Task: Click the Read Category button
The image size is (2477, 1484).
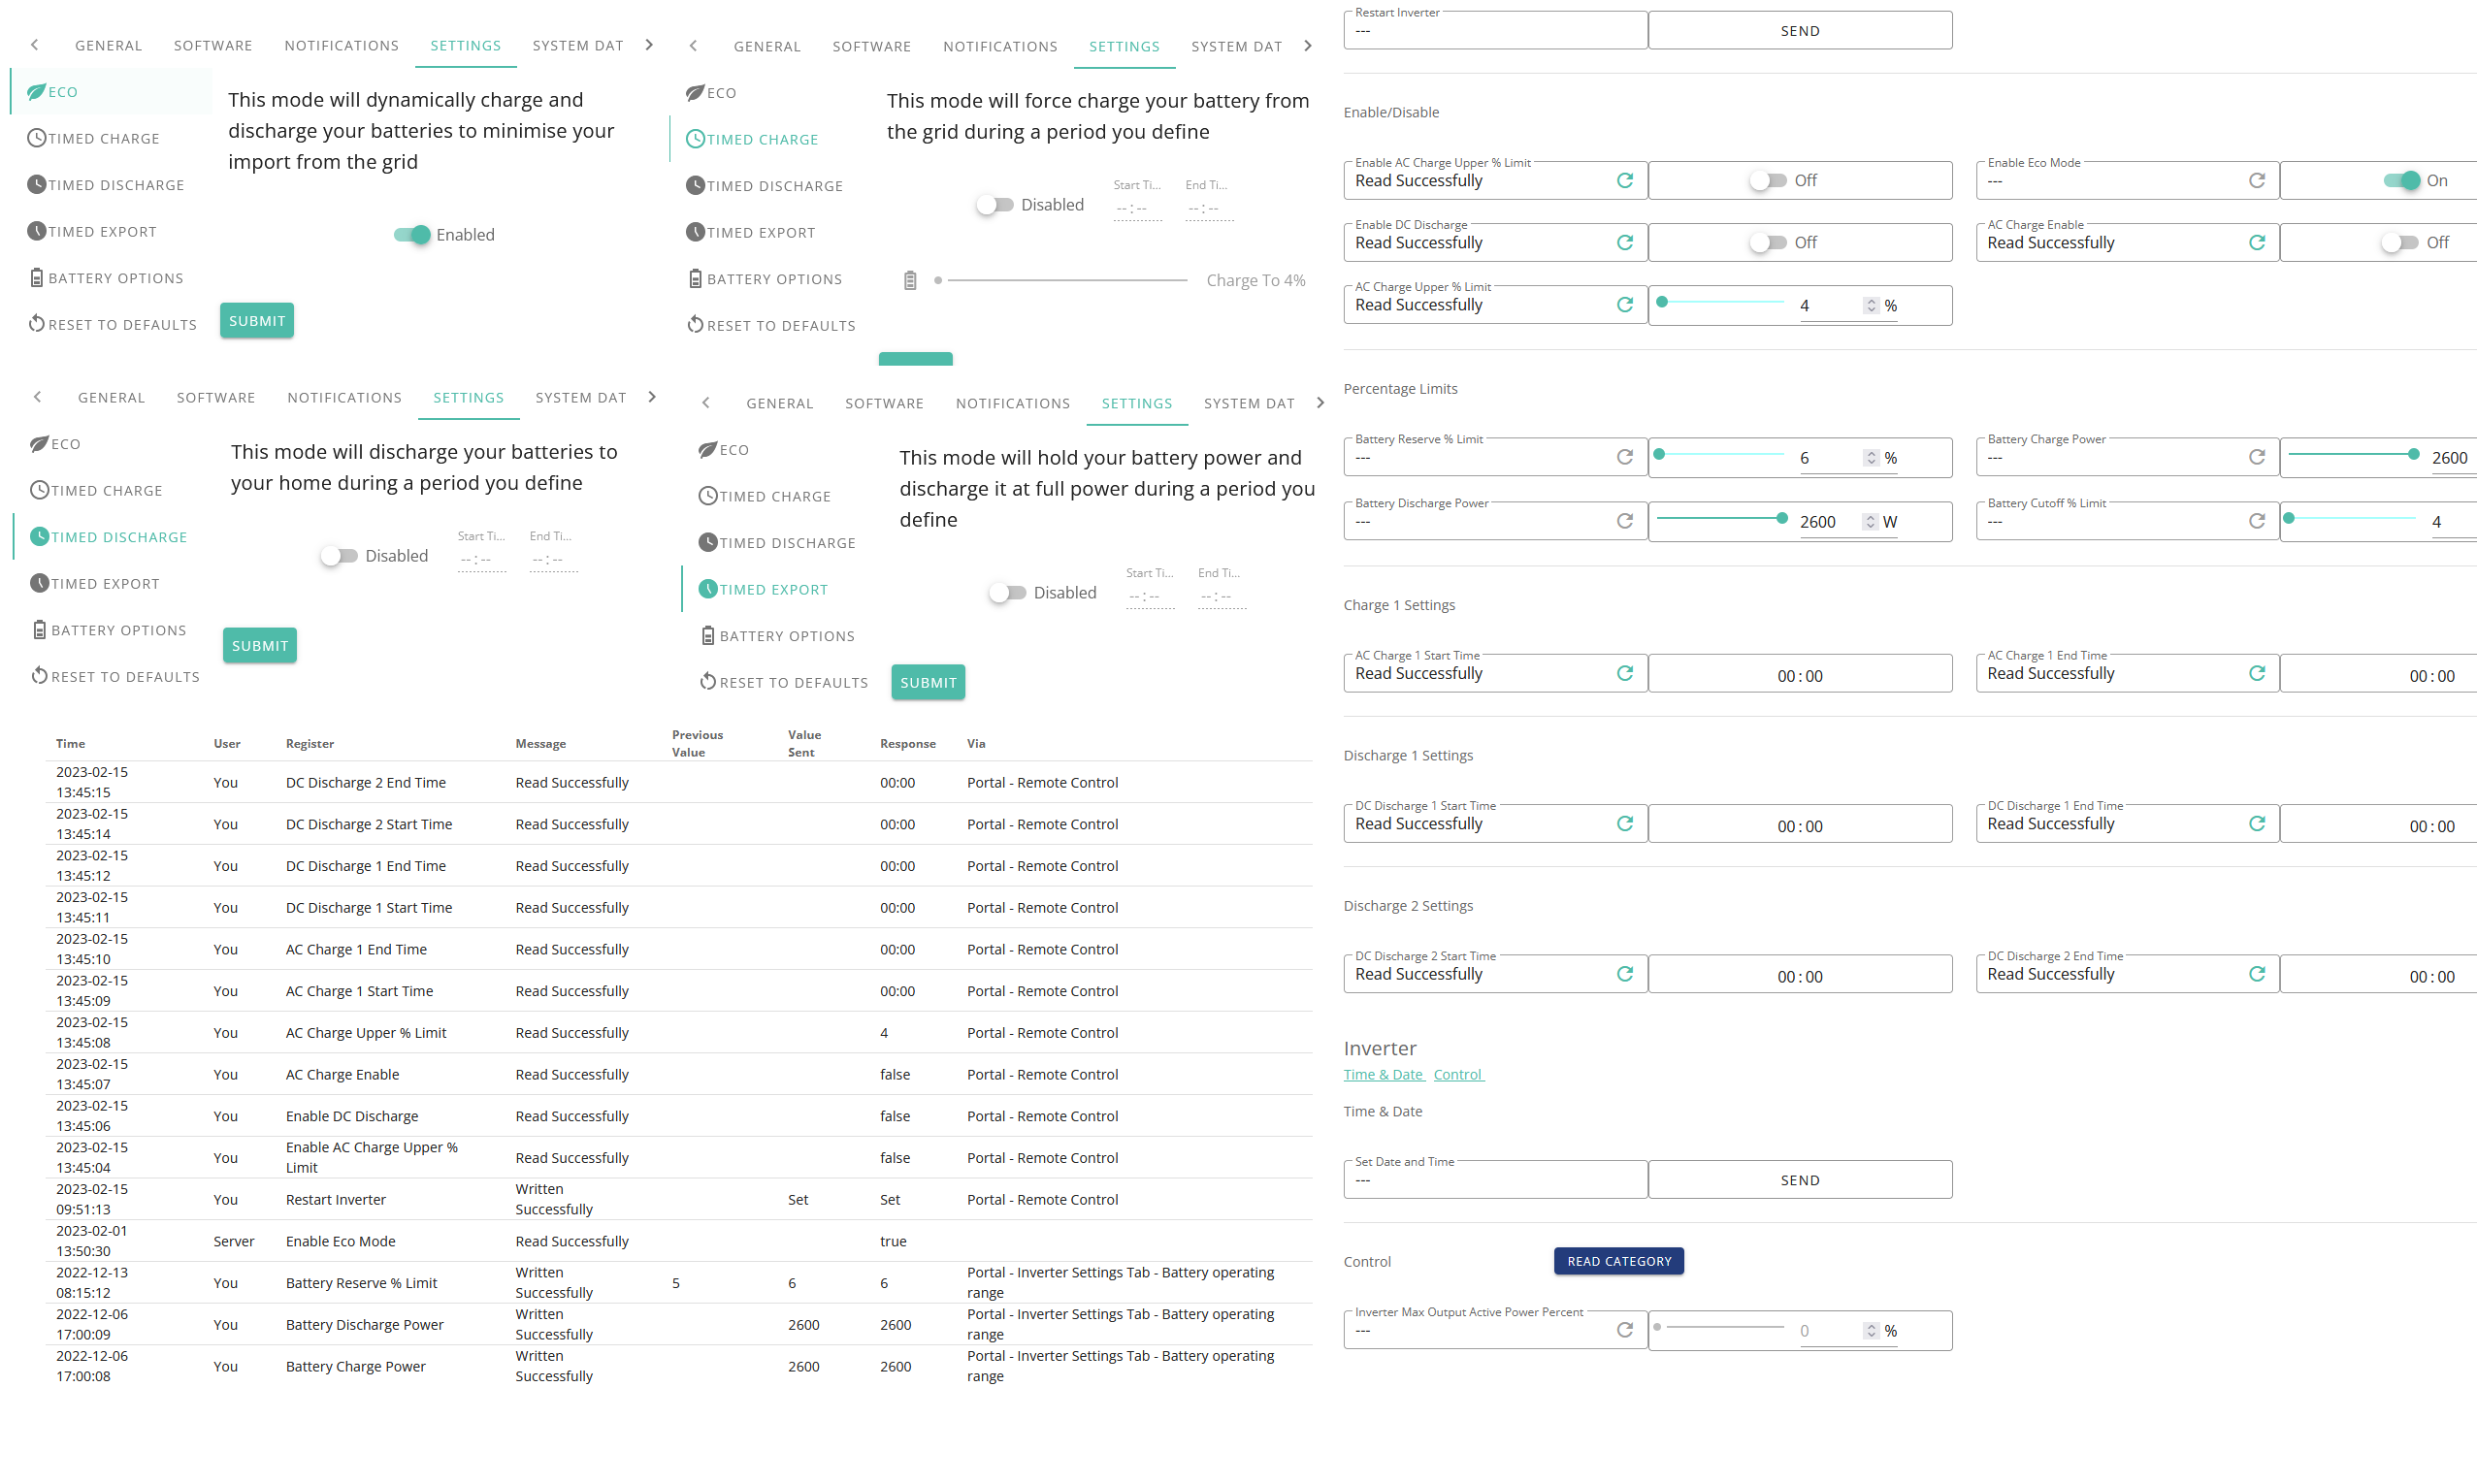Action: (1618, 1261)
